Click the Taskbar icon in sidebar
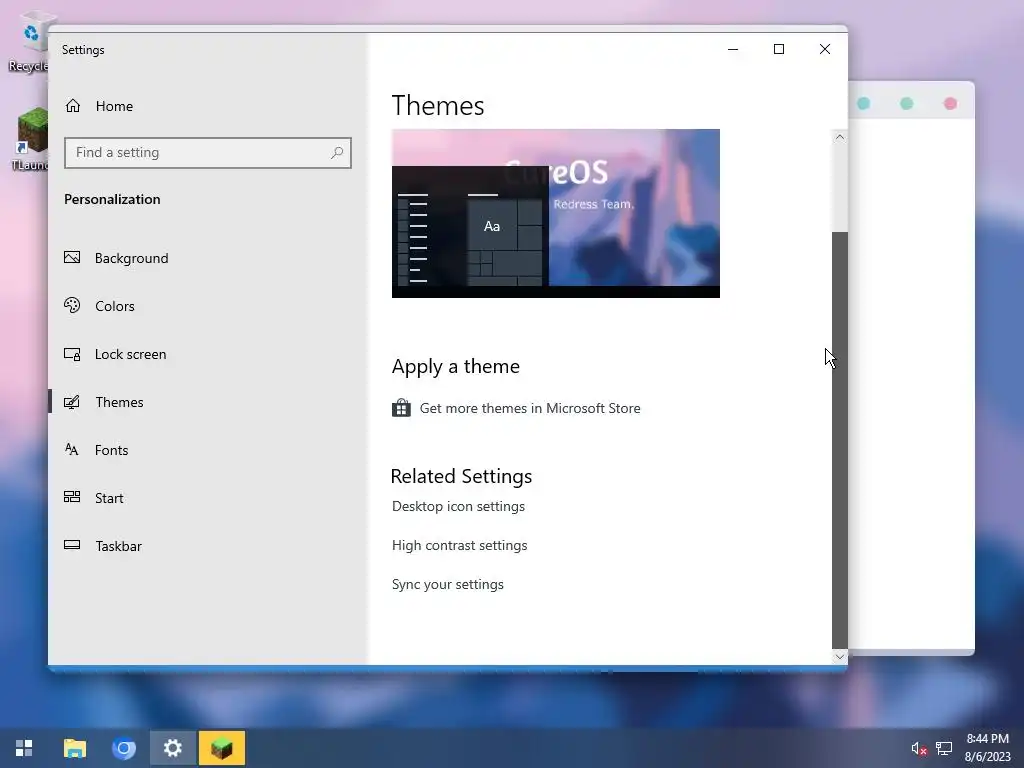This screenshot has width=1024, height=768. pyautogui.click(x=72, y=545)
